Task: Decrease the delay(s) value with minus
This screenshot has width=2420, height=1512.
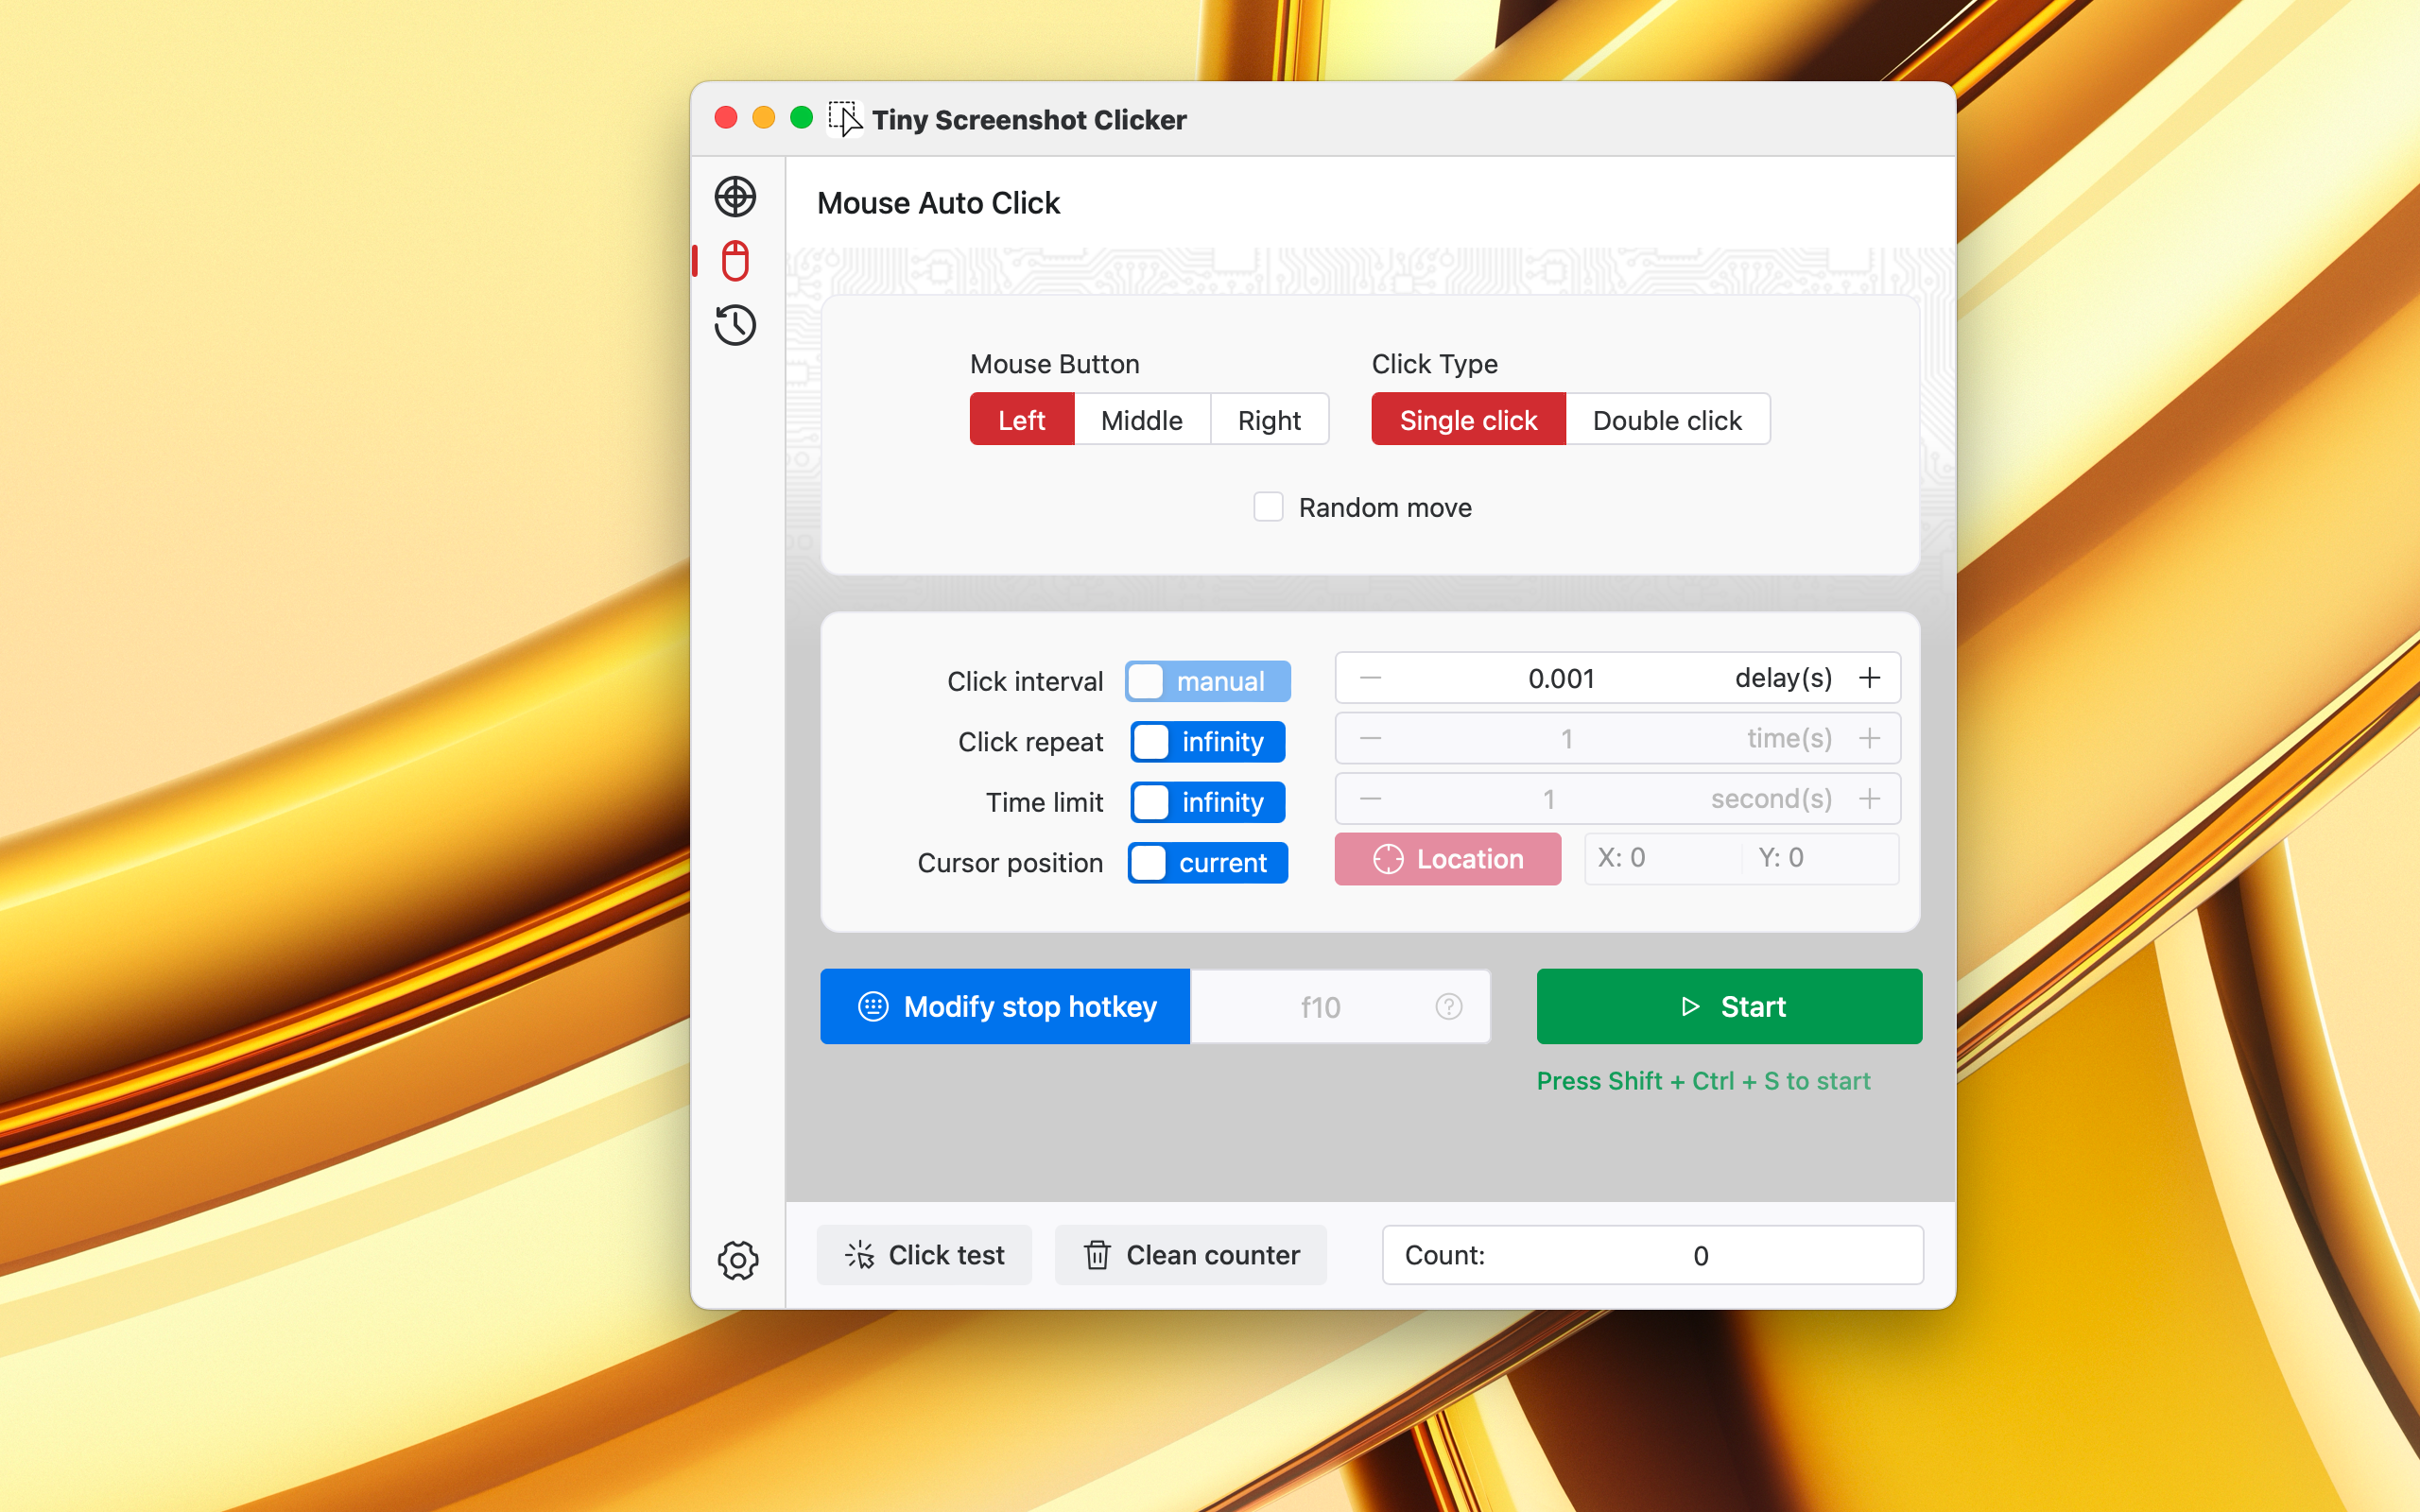Action: click(x=1370, y=678)
